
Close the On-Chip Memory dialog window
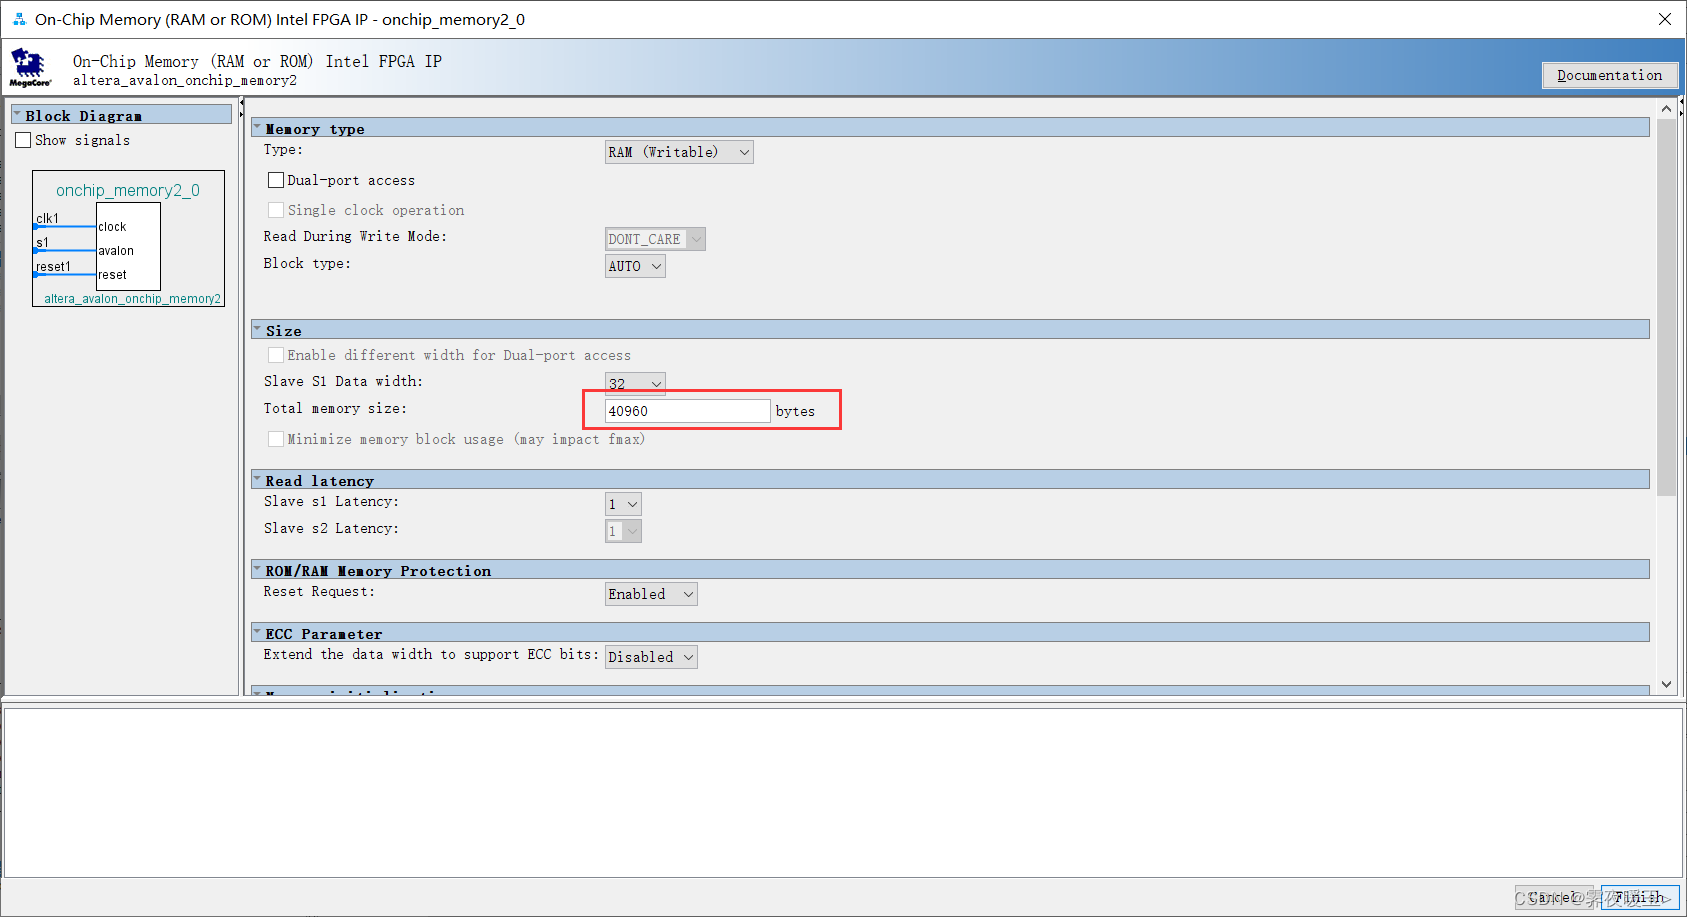pyautogui.click(x=1665, y=19)
